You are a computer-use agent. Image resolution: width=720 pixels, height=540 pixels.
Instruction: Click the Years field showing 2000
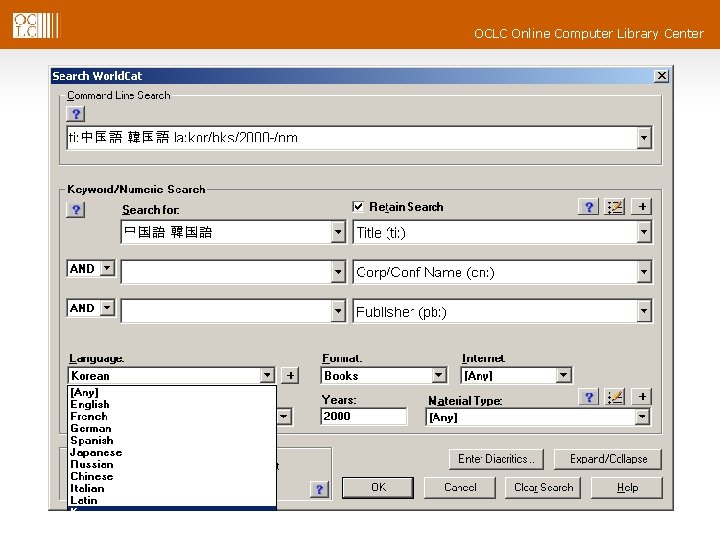(364, 416)
